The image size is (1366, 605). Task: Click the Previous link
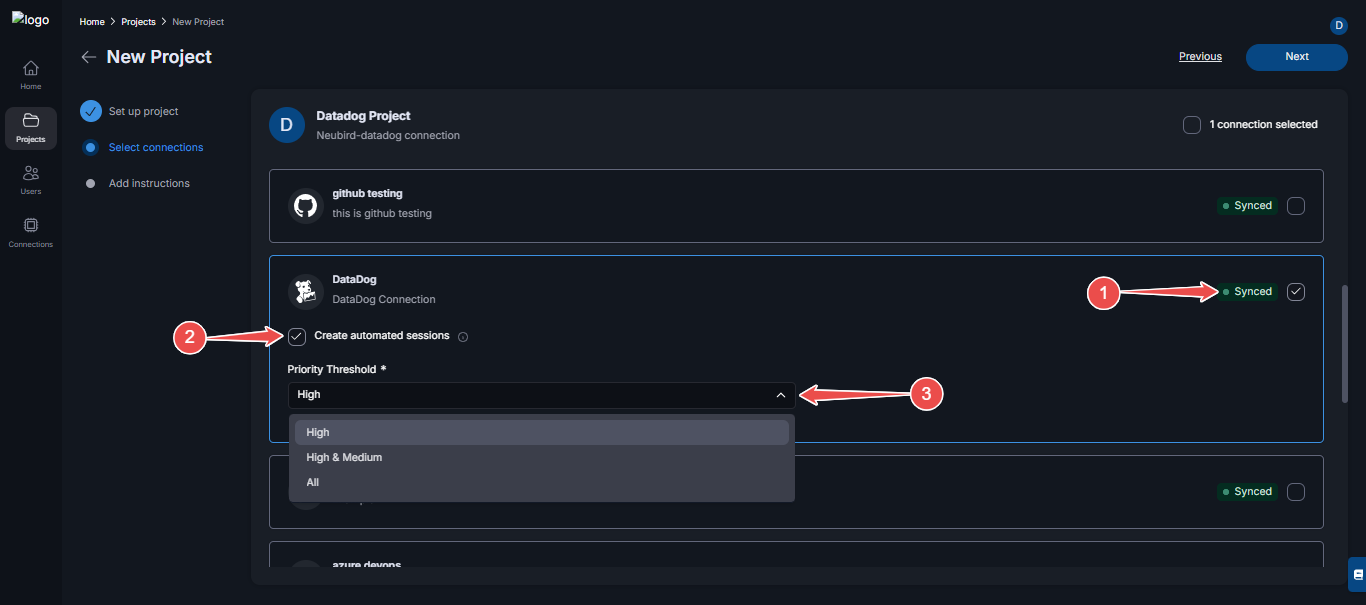[x=1199, y=56]
